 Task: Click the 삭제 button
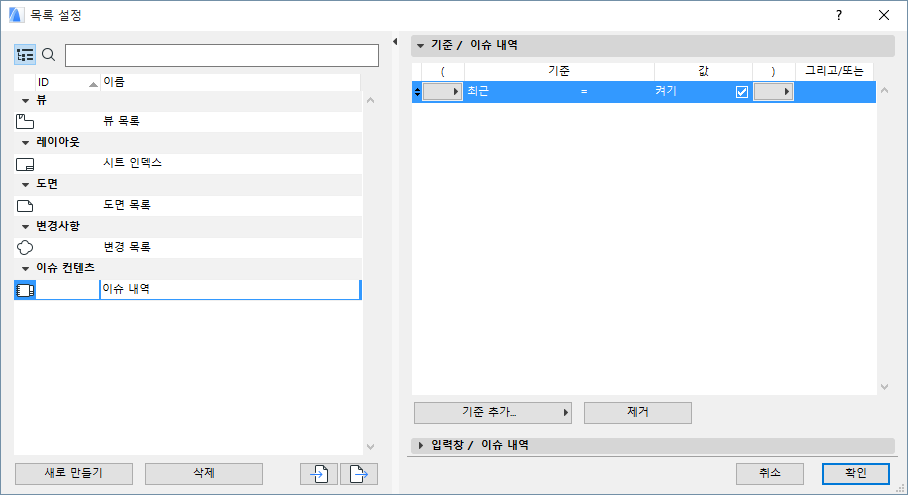point(204,474)
